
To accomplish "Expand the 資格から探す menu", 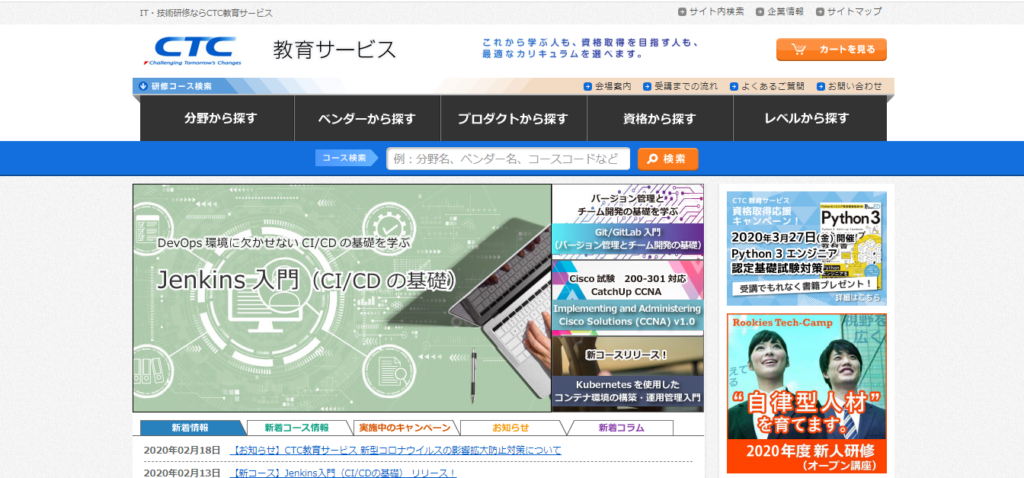I will point(659,119).
